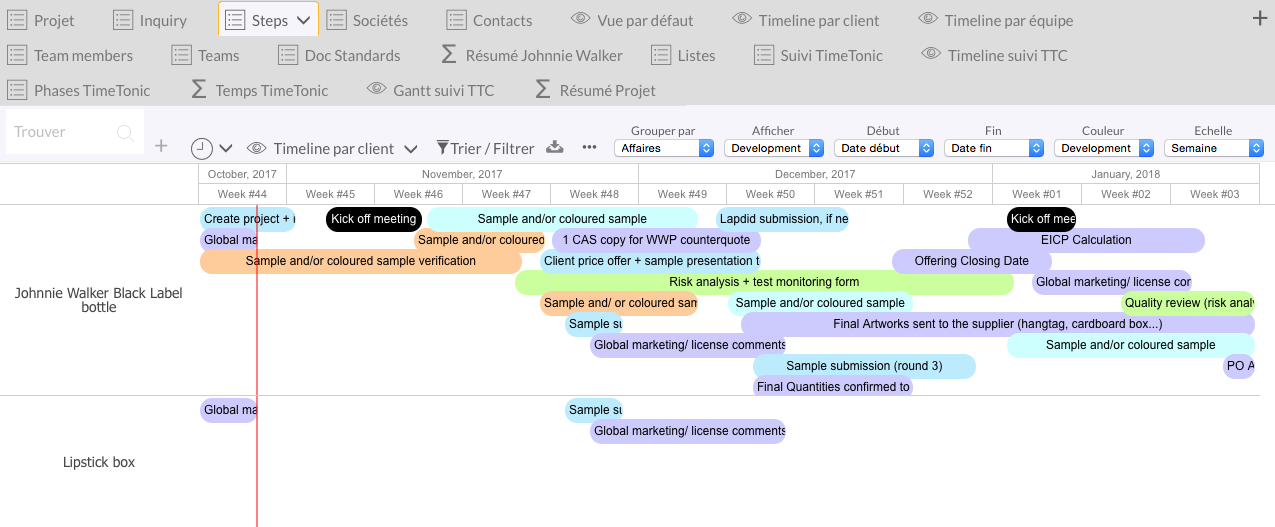Screen dimensions: 1275x527
Task: Open the Couleur Development dropdown
Action: (1104, 148)
